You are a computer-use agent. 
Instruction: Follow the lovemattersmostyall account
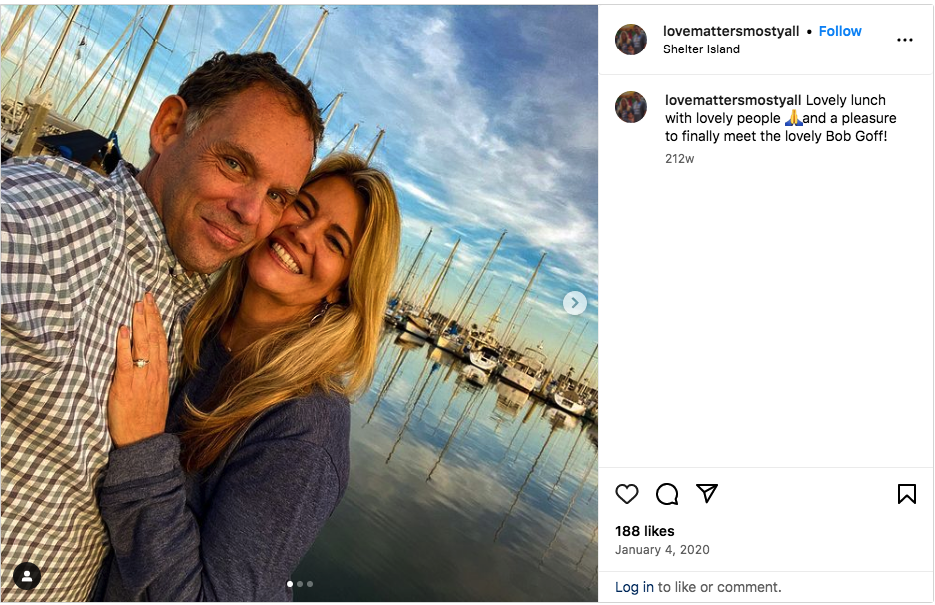tap(840, 31)
